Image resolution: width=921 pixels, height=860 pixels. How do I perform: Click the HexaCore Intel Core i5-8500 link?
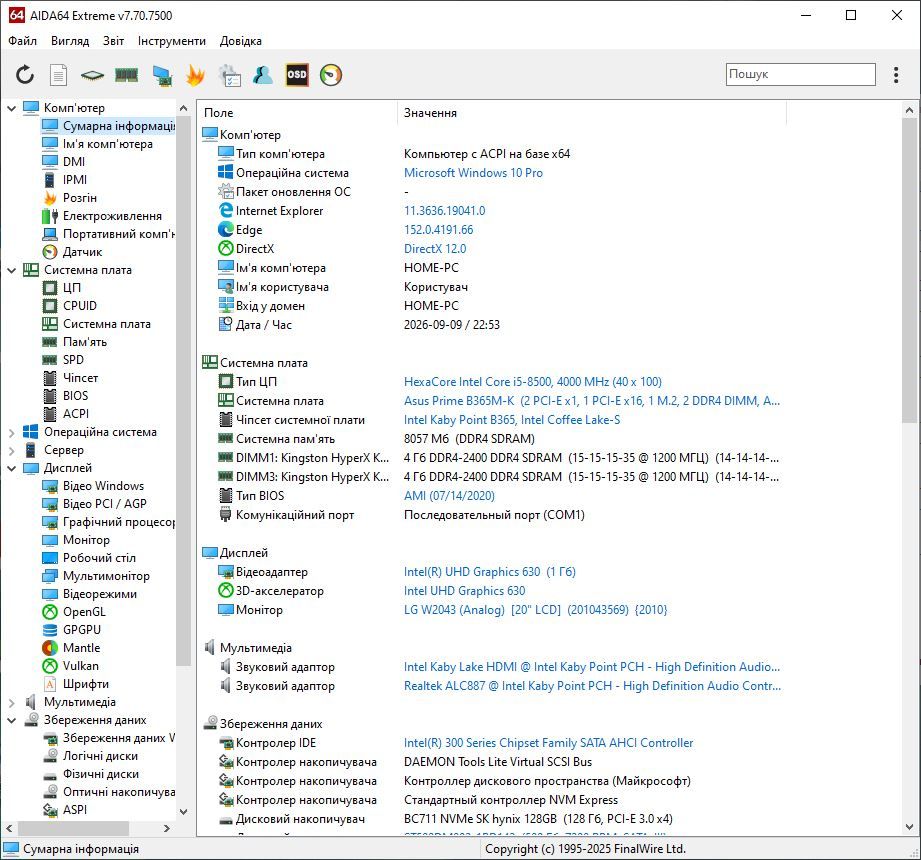tap(532, 382)
